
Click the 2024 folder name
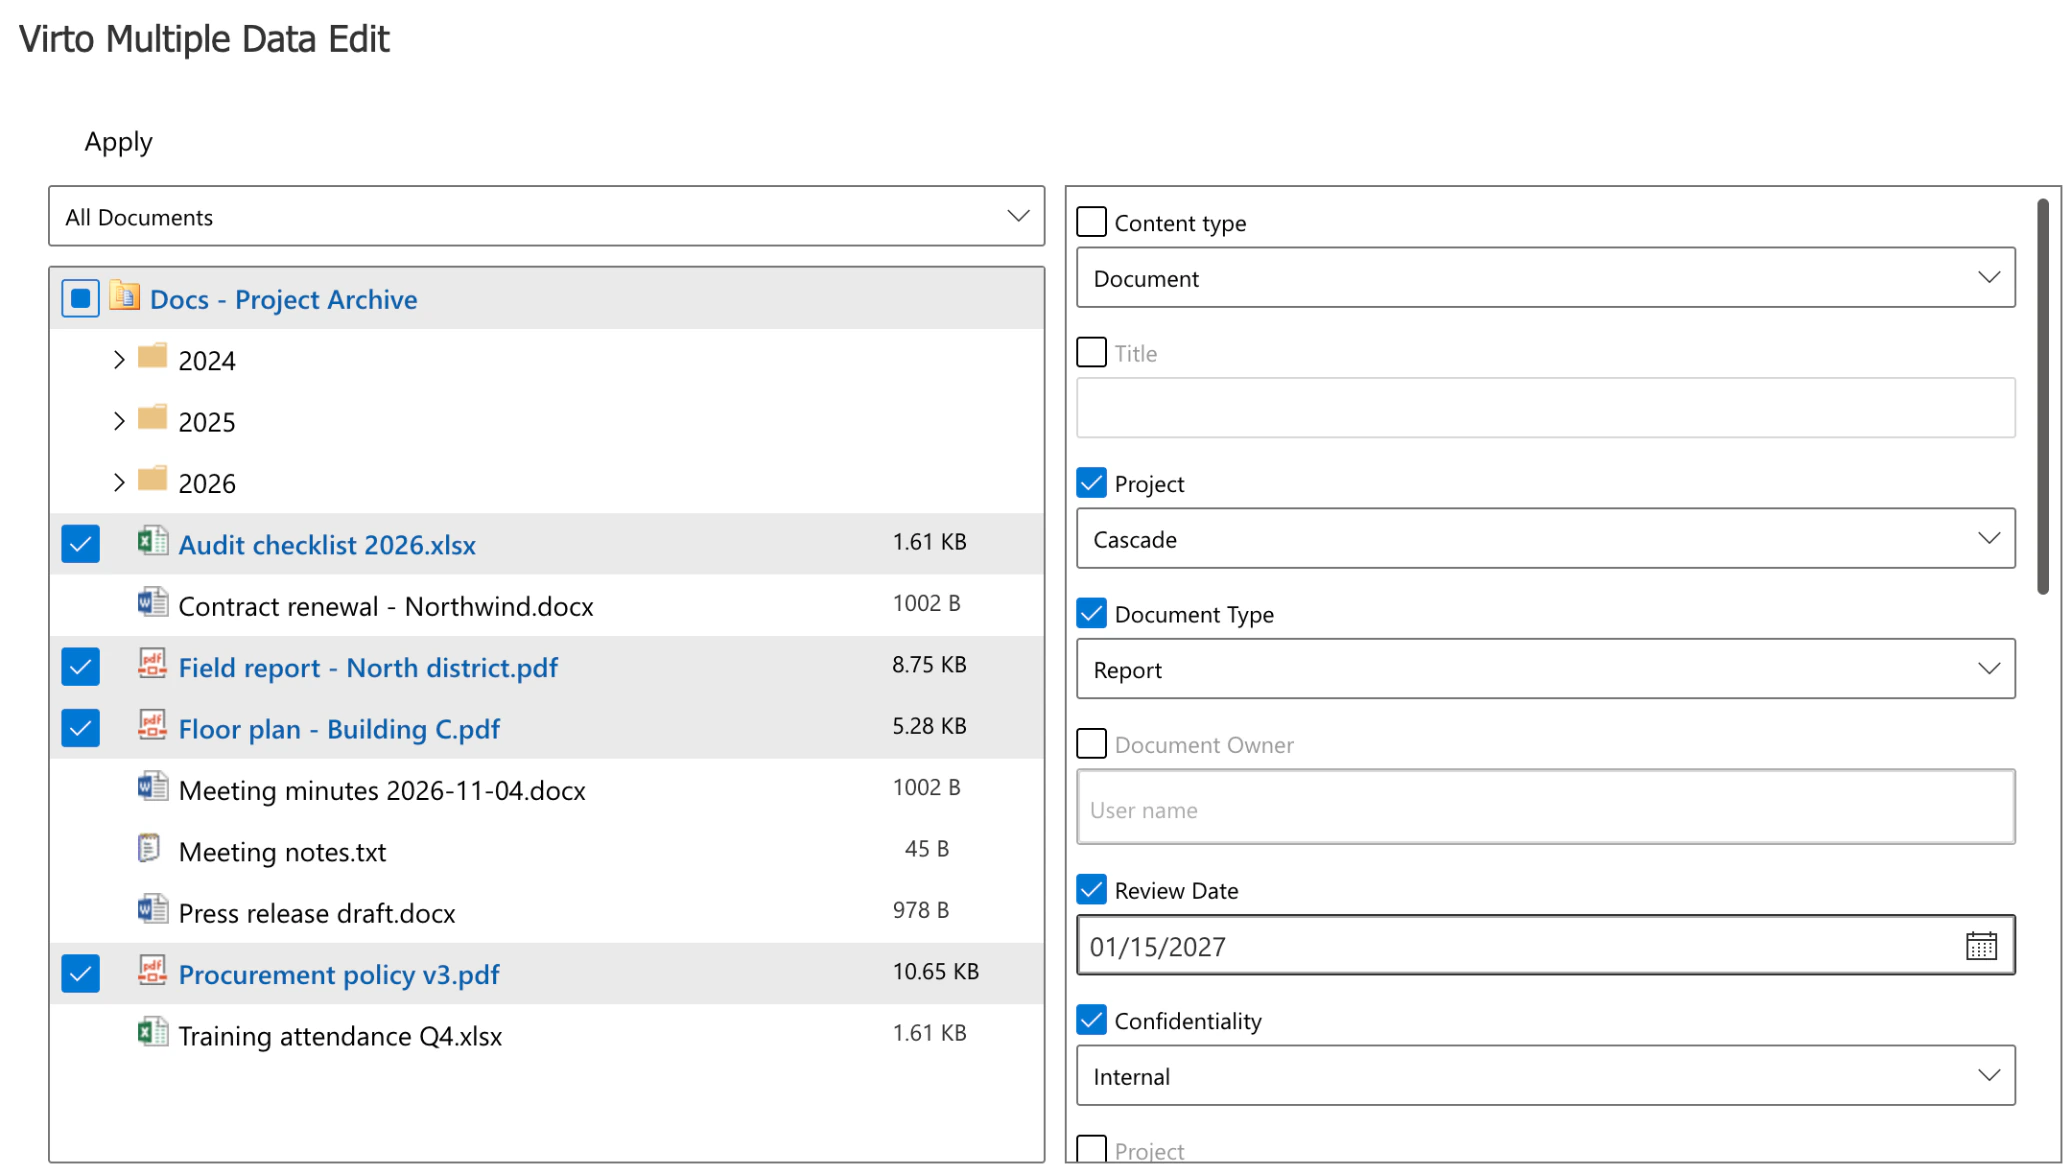(x=207, y=361)
